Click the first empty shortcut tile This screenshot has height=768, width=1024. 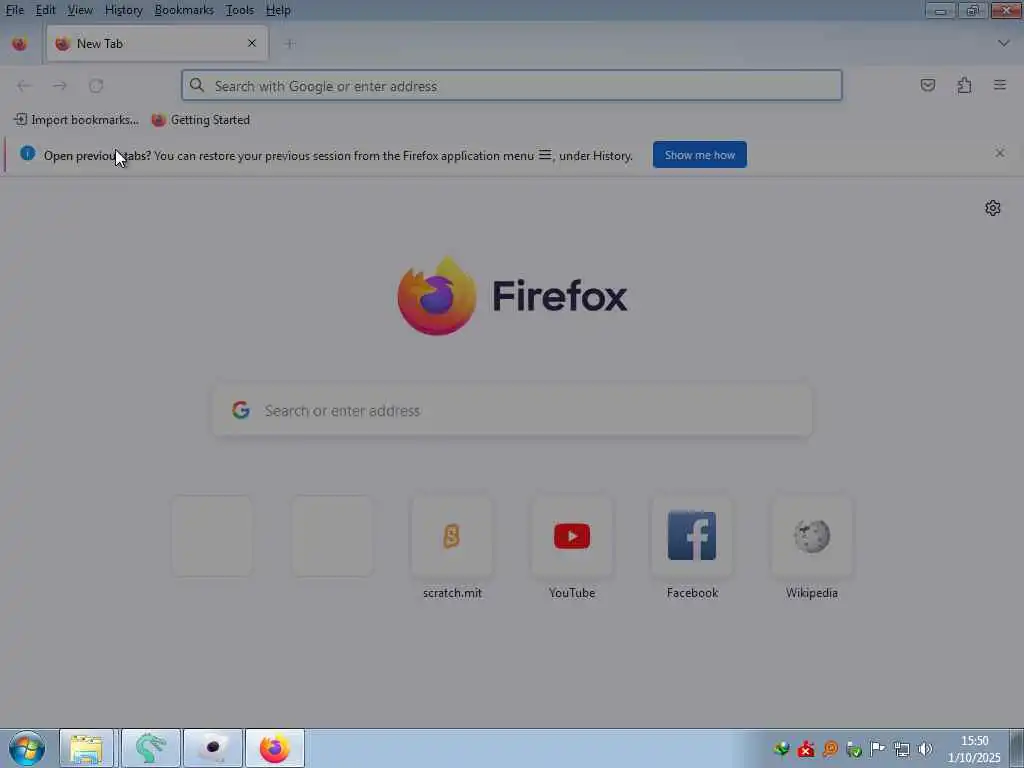coord(212,536)
